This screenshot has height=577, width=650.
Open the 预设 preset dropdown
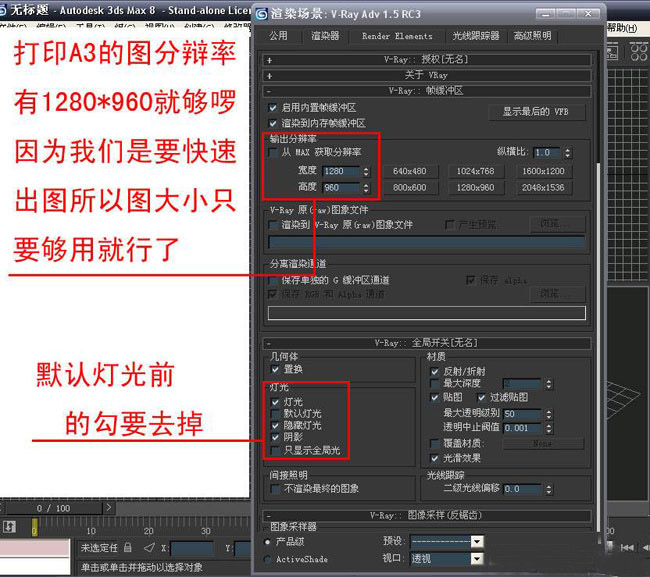pos(477,542)
